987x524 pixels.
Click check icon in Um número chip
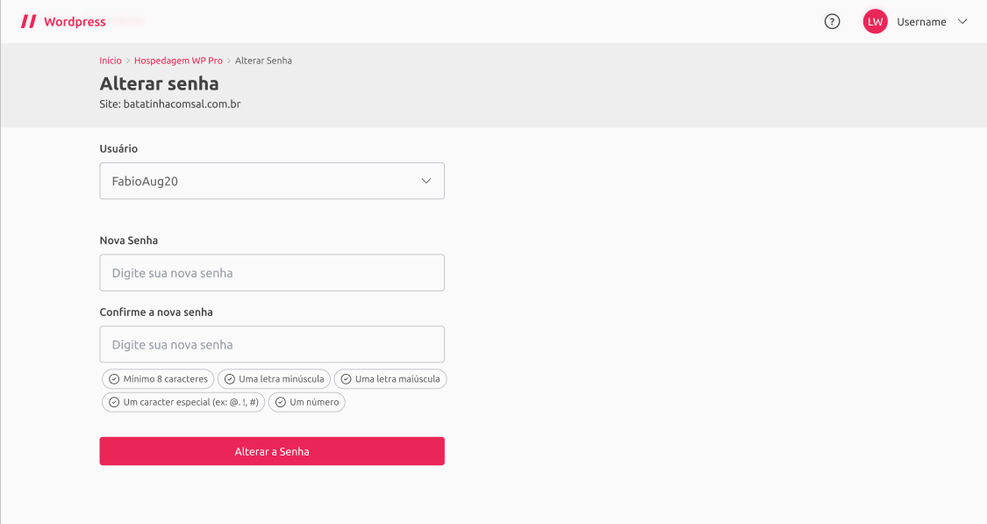281,402
